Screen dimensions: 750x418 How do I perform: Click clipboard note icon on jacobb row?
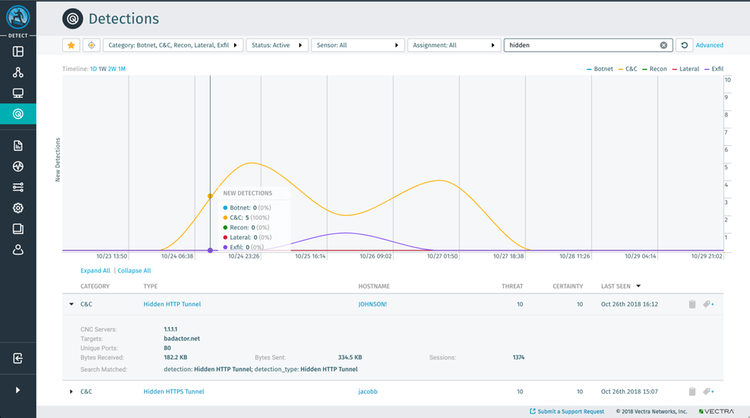coord(691,391)
